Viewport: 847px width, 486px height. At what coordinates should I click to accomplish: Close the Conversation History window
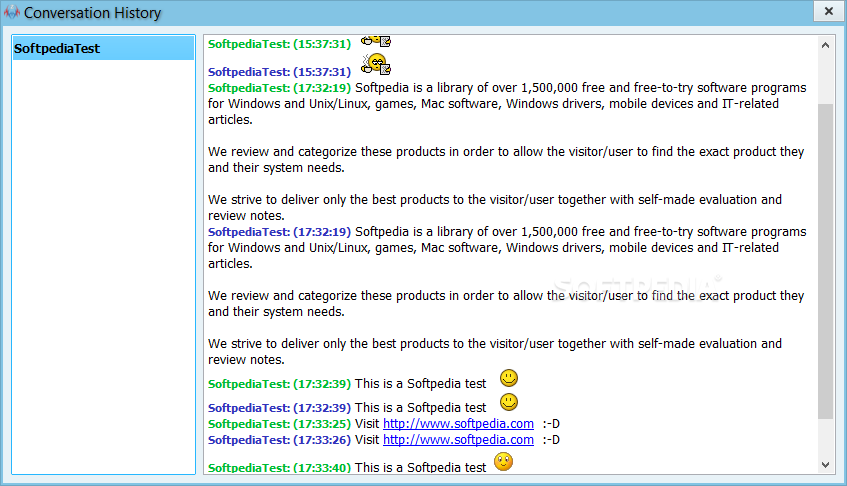pos(829,11)
